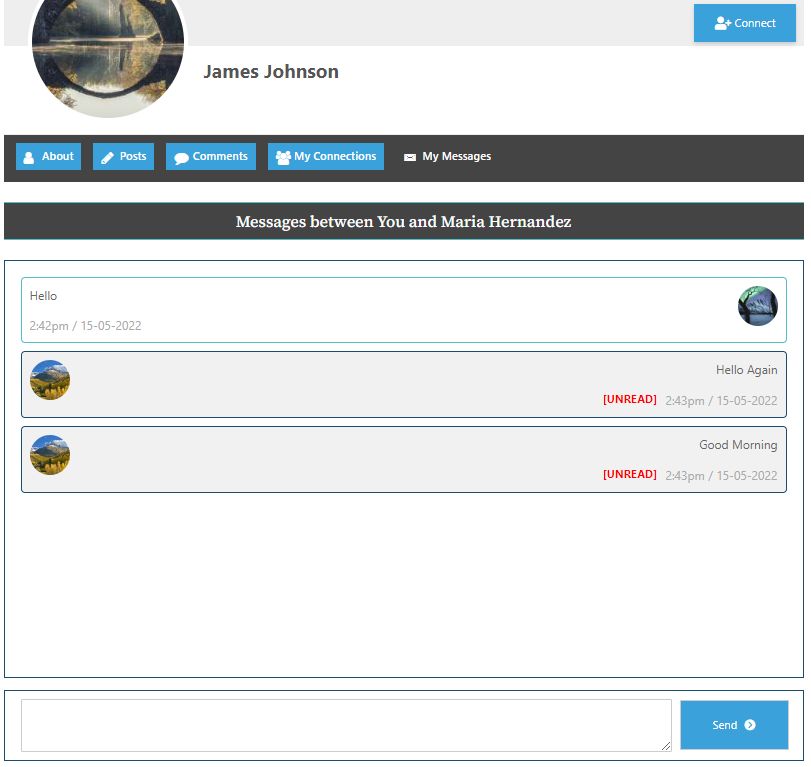The width and height of the screenshot is (811, 767).
Task: Click the Messages between You and Maria Hernandez header
Action: pyautogui.click(x=403, y=221)
